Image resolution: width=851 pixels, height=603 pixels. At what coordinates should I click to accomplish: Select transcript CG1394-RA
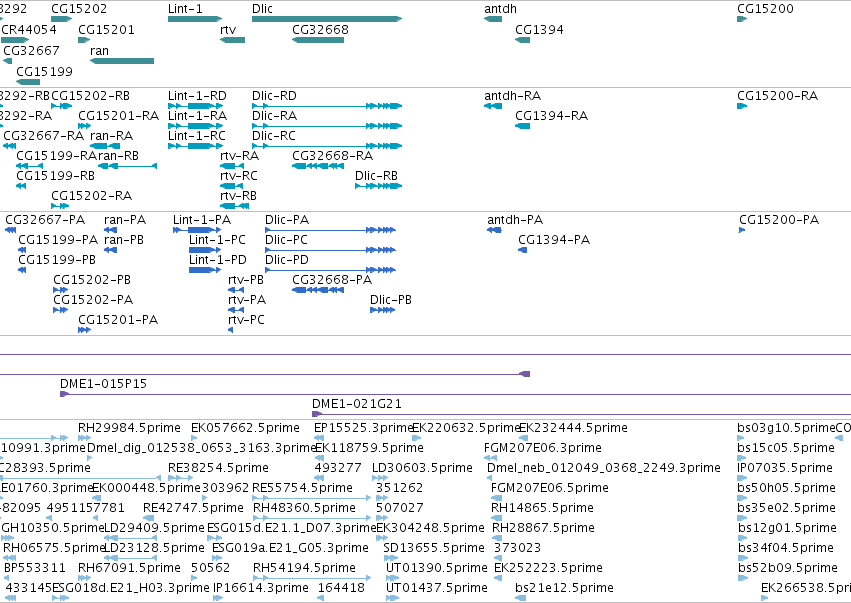[551, 116]
